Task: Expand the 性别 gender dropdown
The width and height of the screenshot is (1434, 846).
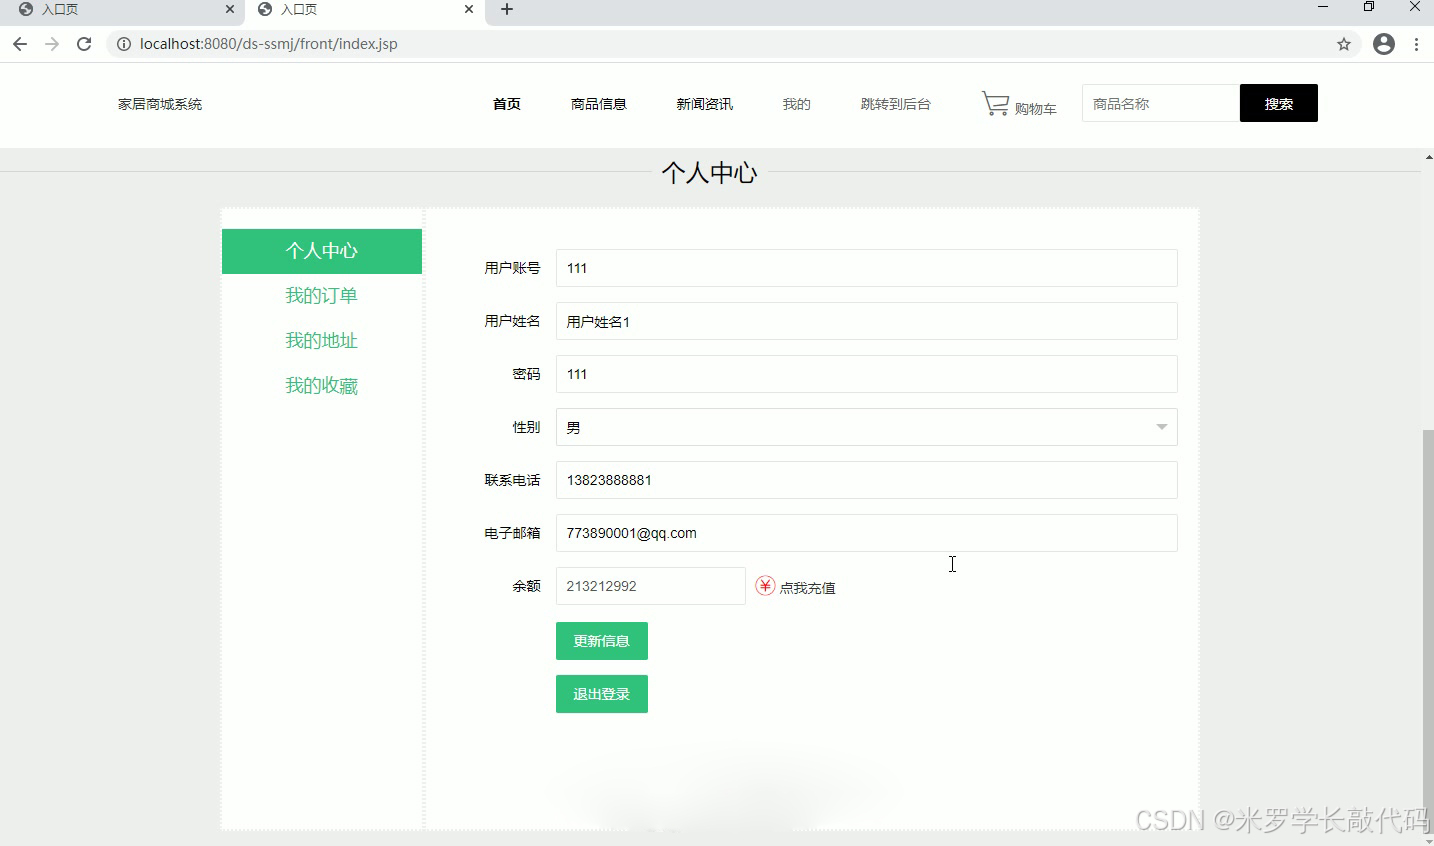Action: [1161, 427]
